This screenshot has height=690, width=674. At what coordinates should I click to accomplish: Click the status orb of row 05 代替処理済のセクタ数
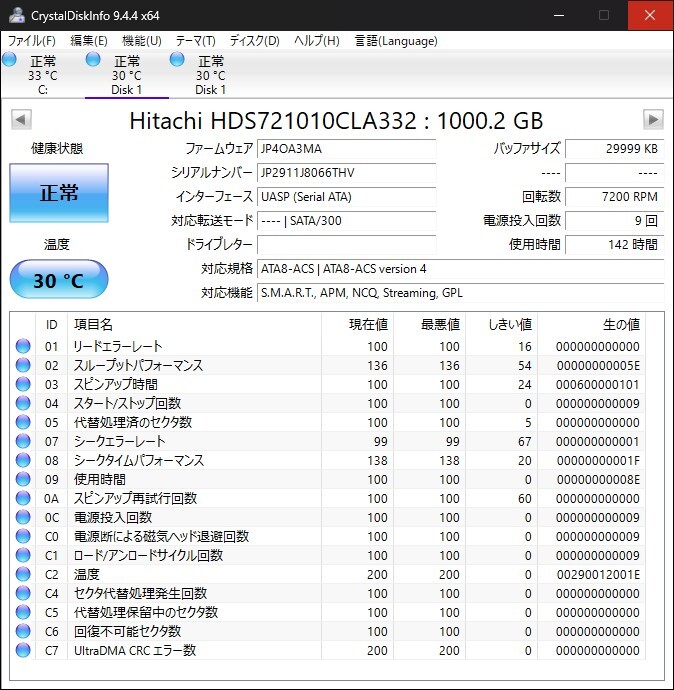(x=23, y=422)
